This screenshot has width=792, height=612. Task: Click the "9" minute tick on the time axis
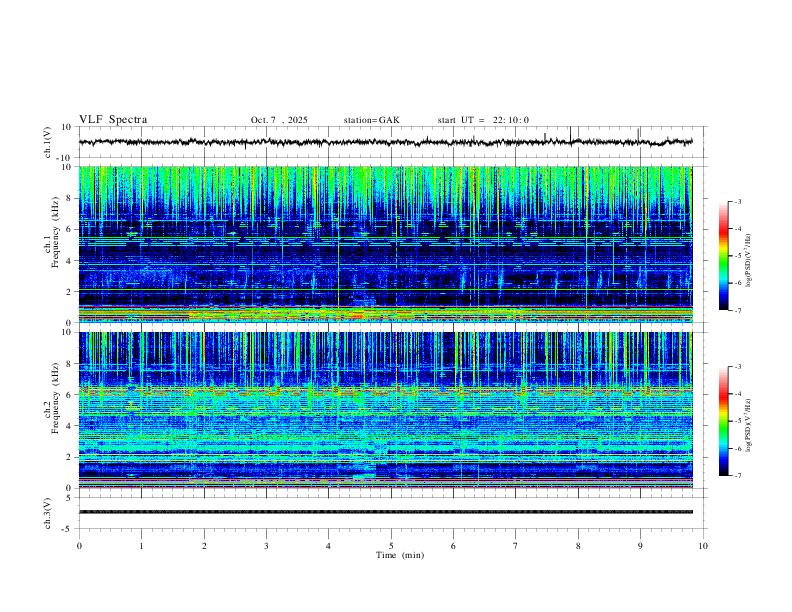click(640, 546)
